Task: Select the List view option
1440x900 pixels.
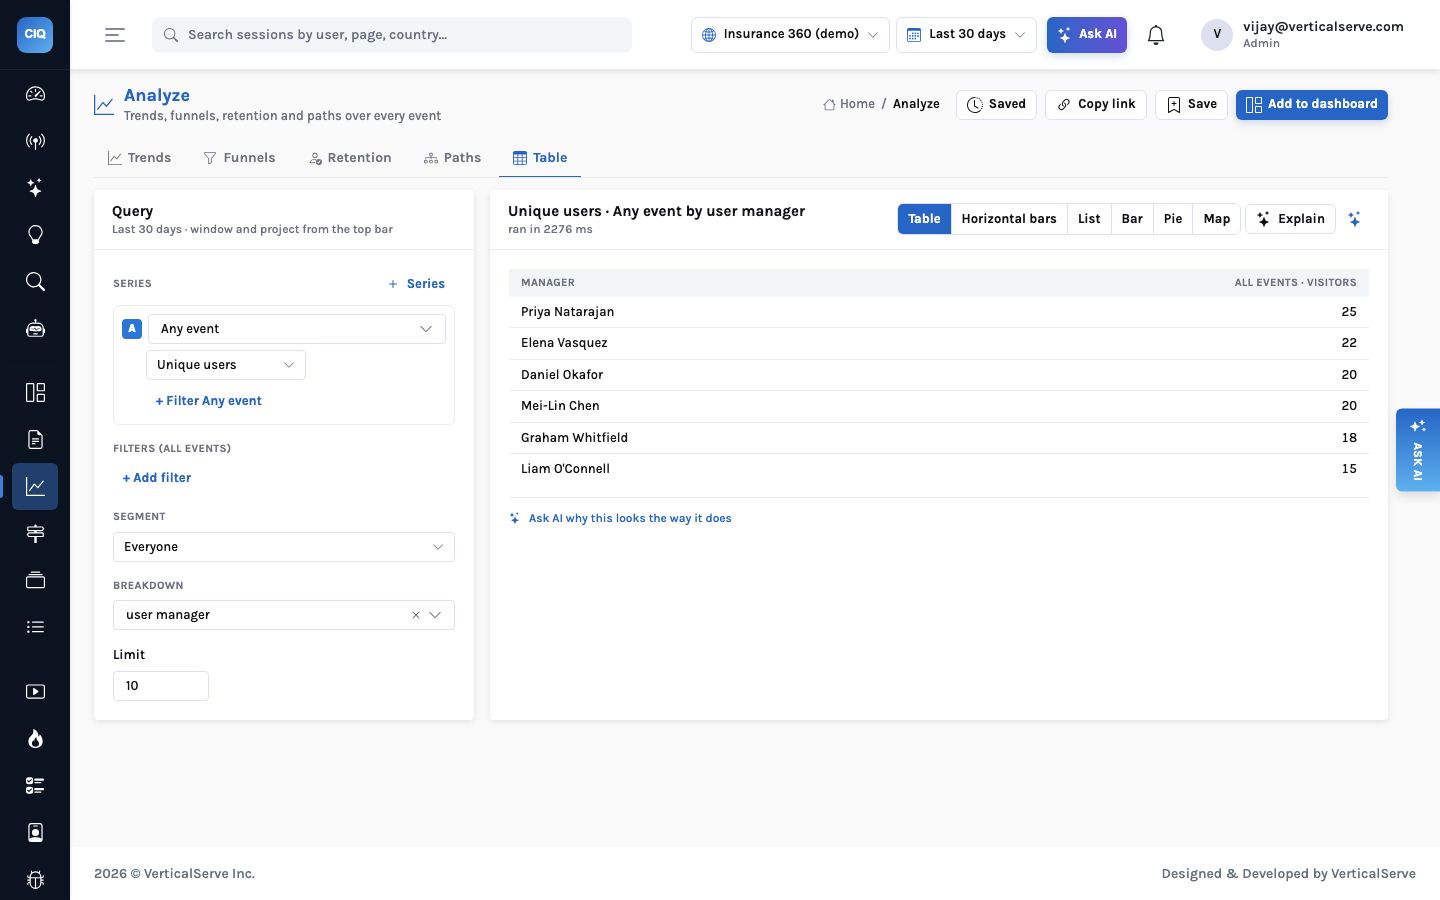Action: point(1089,219)
